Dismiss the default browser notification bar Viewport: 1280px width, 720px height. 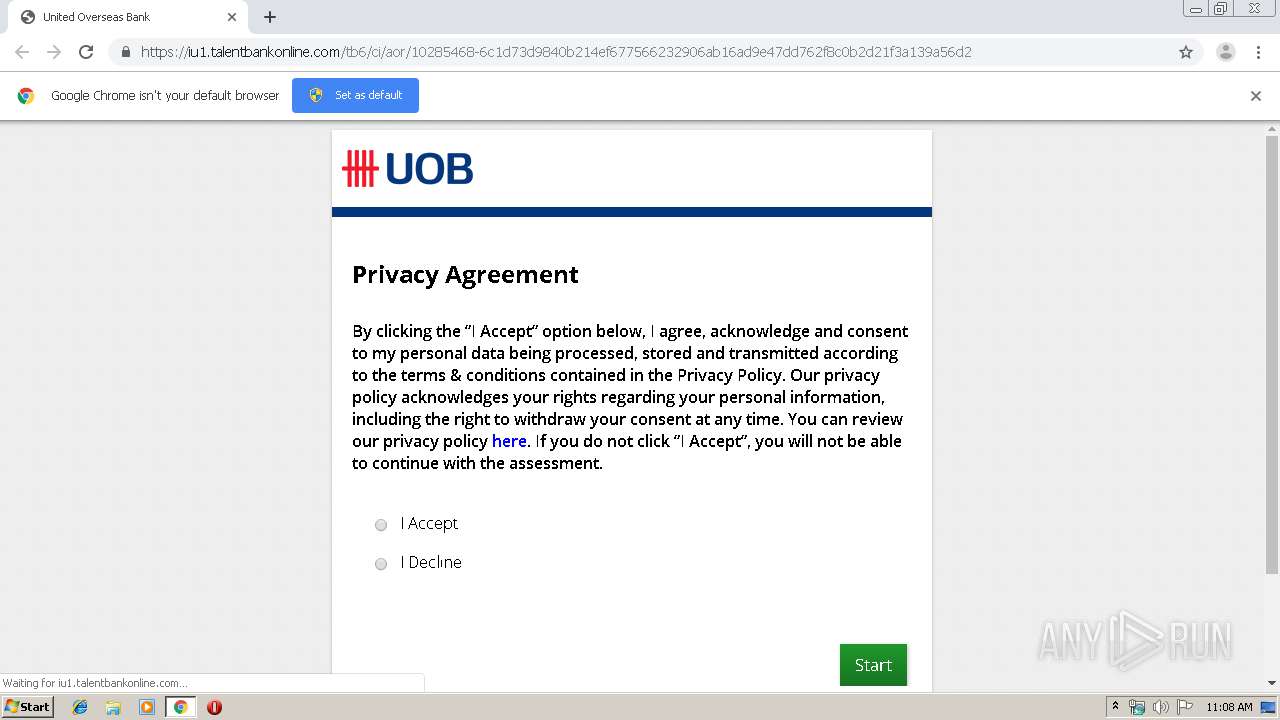pos(1255,96)
